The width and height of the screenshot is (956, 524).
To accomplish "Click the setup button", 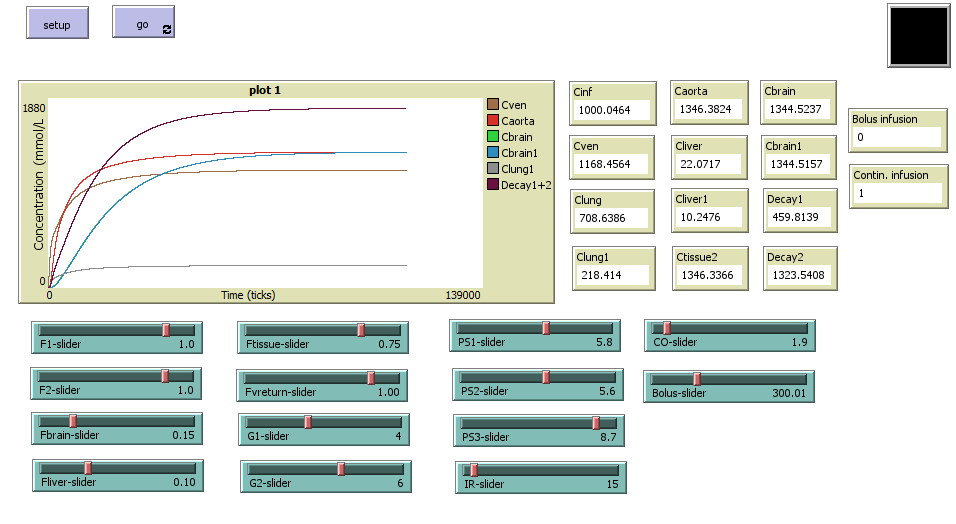I will pos(57,24).
